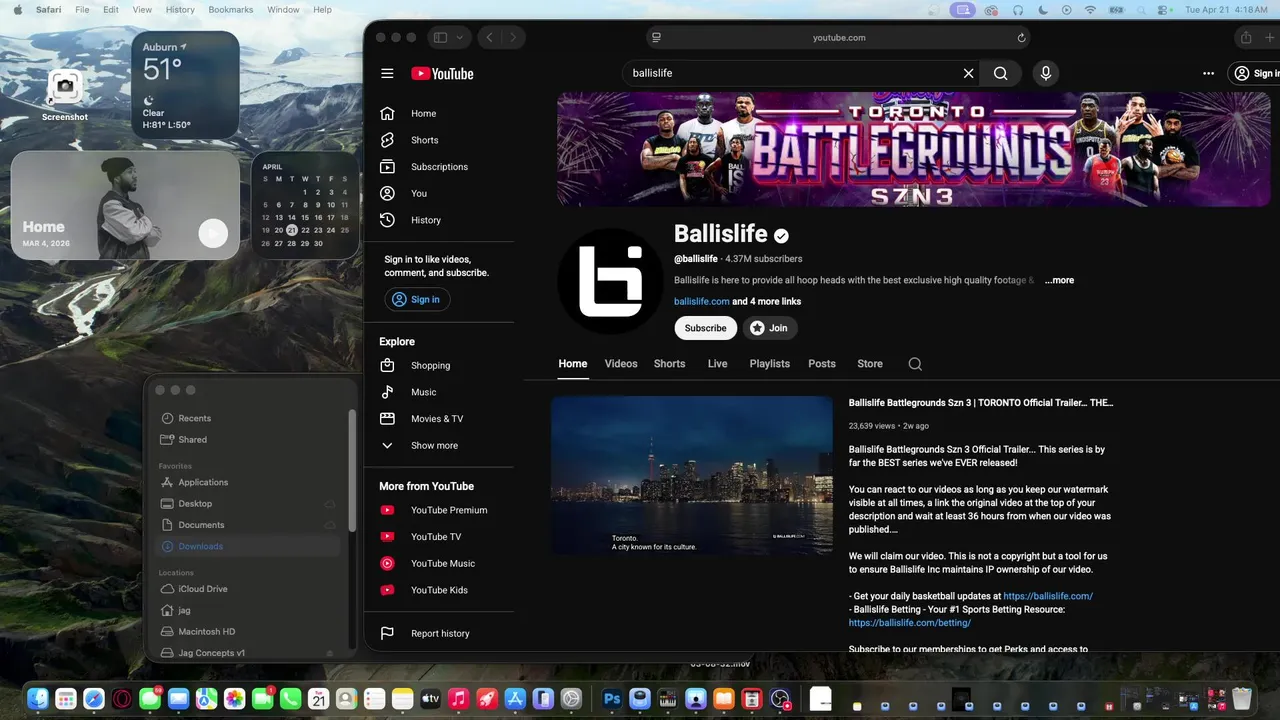Viewport: 1280px width, 720px height.
Task: Open Safari's Bookmarks menu
Action: 231,9
